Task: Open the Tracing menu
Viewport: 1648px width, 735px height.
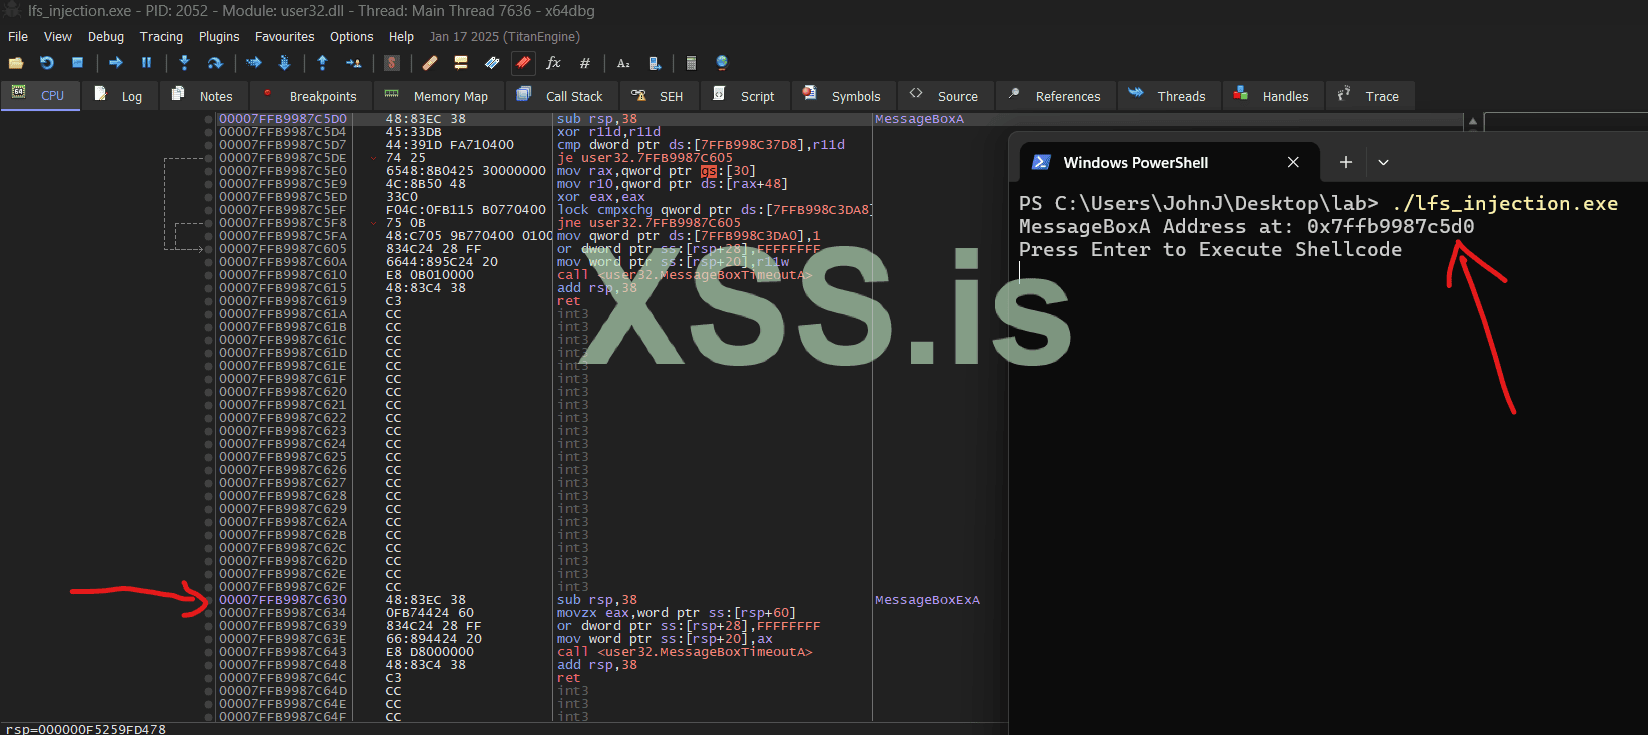Action: [x=161, y=36]
